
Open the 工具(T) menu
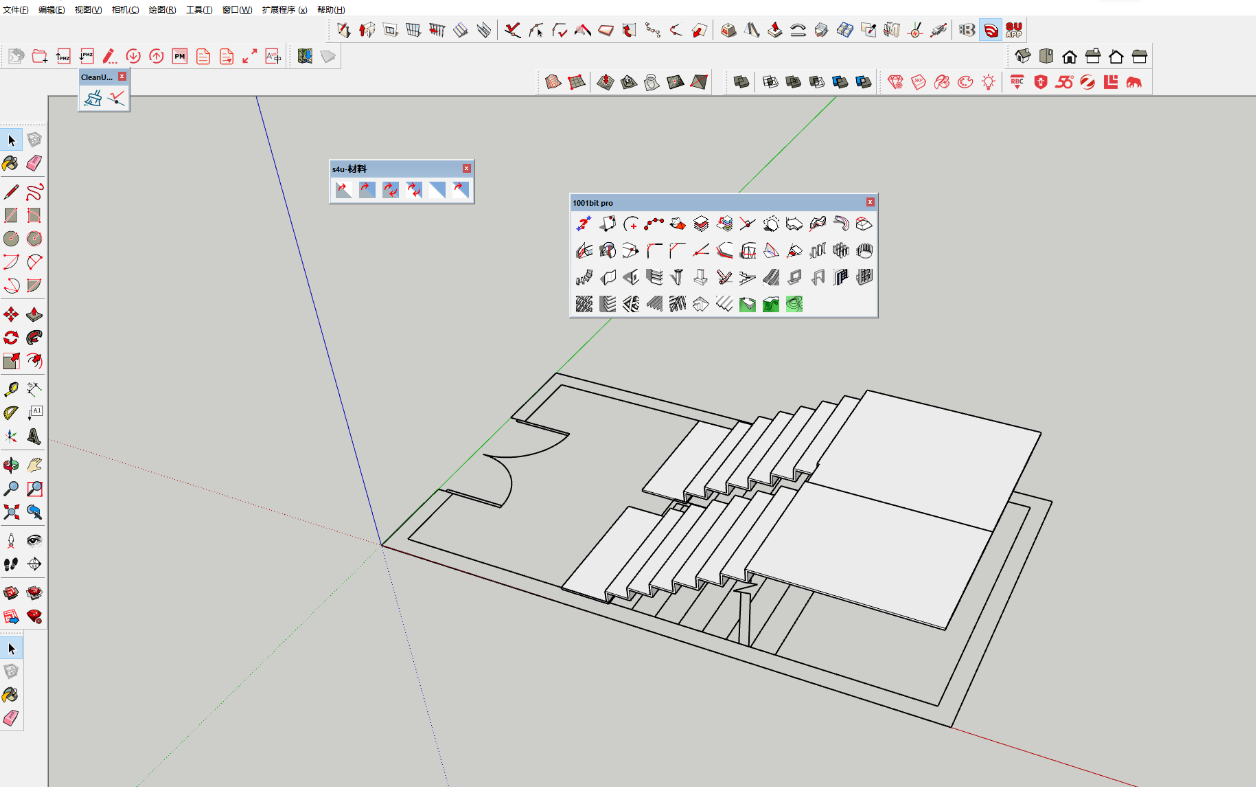click(199, 9)
